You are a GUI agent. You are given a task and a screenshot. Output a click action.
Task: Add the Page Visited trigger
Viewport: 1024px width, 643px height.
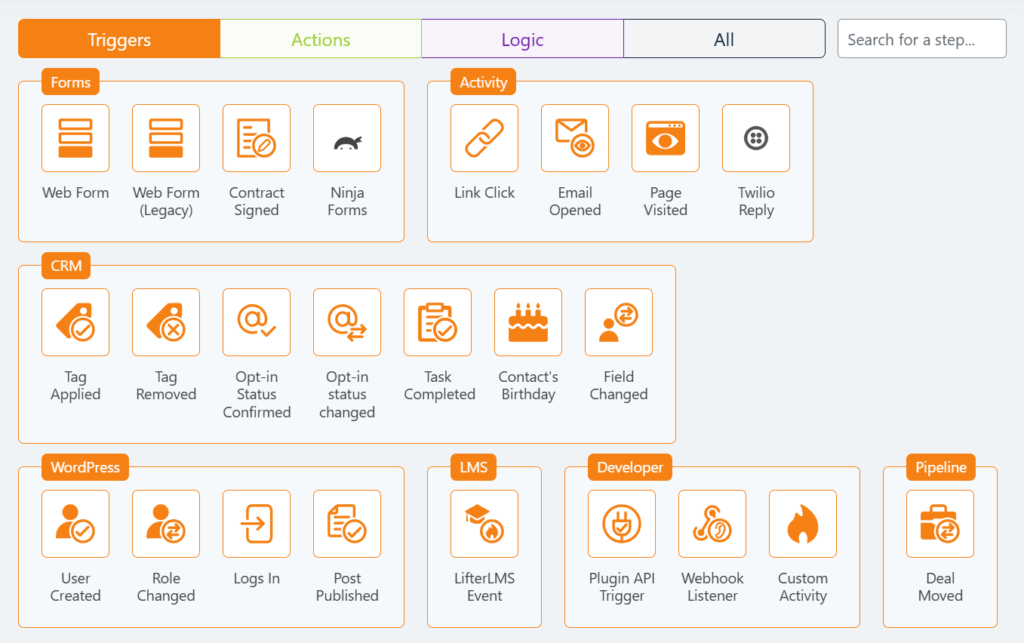point(665,138)
